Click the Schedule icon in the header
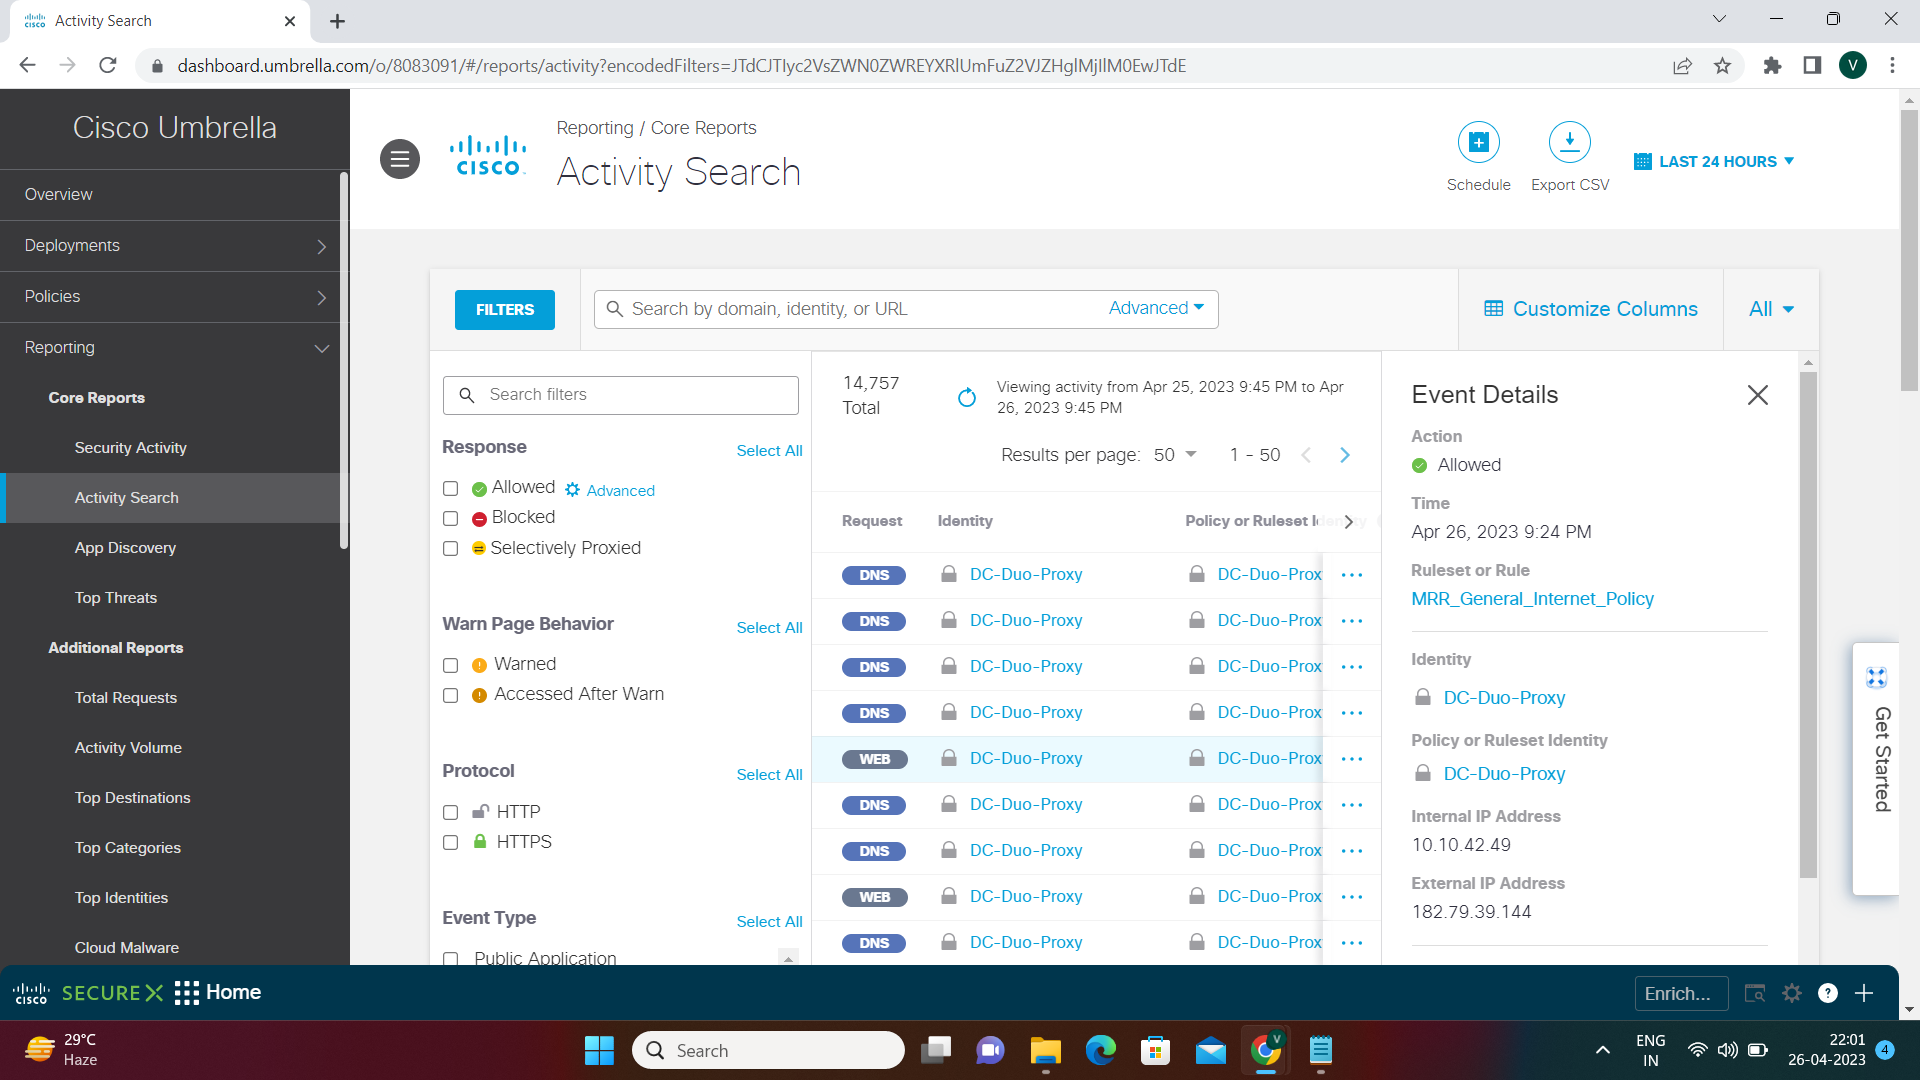The width and height of the screenshot is (1920, 1080). [1478, 141]
